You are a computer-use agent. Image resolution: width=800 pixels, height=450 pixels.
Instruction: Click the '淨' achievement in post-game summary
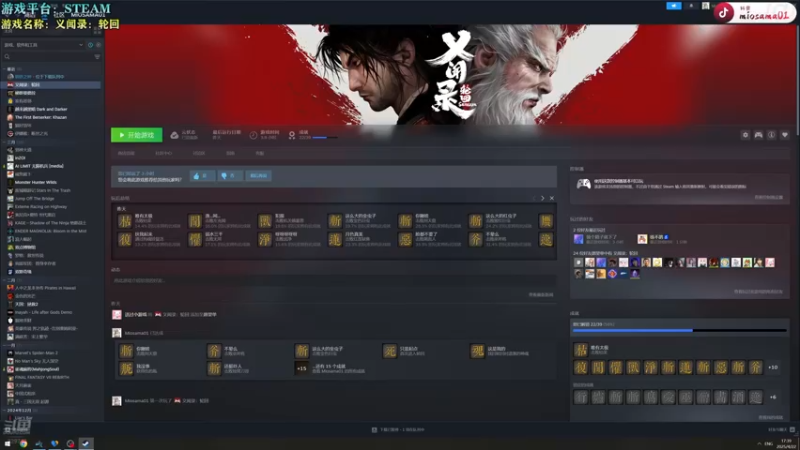coord(265,239)
